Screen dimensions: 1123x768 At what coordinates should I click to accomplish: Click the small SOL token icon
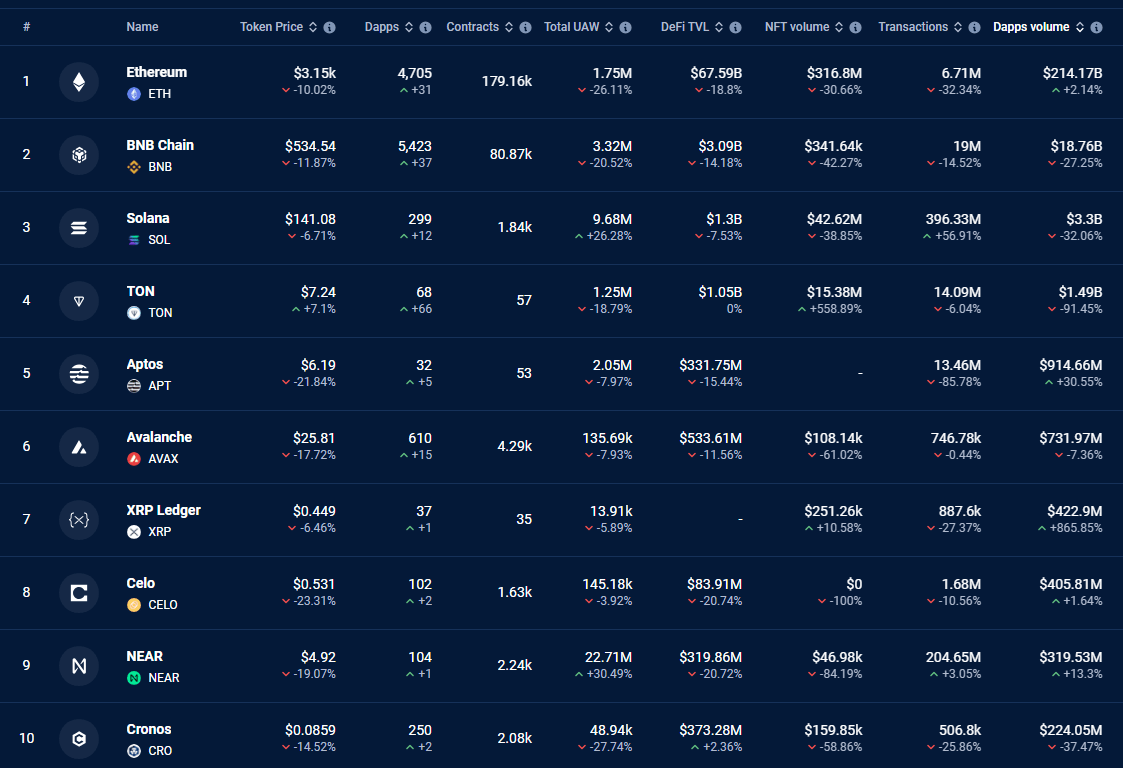[134, 240]
